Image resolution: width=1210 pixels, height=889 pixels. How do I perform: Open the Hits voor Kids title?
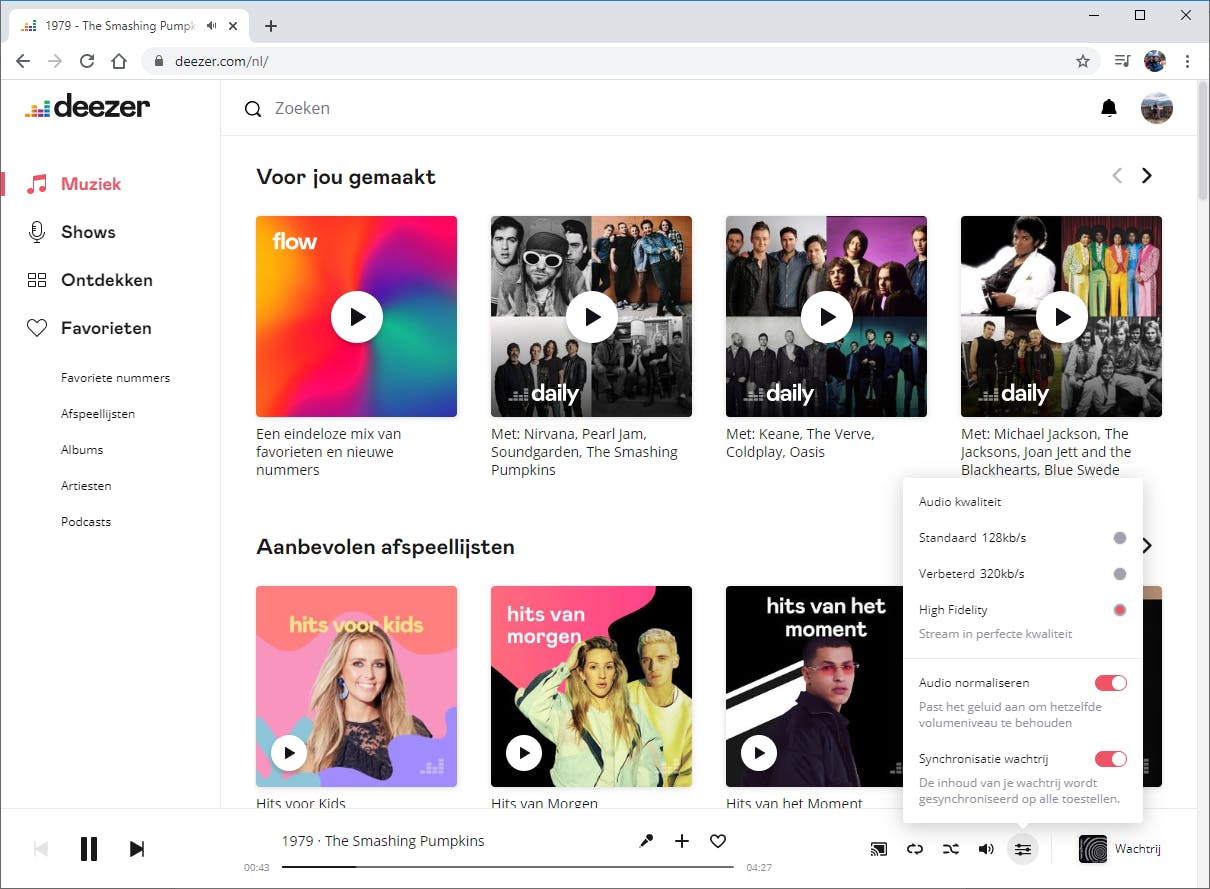click(x=301, y=803)
